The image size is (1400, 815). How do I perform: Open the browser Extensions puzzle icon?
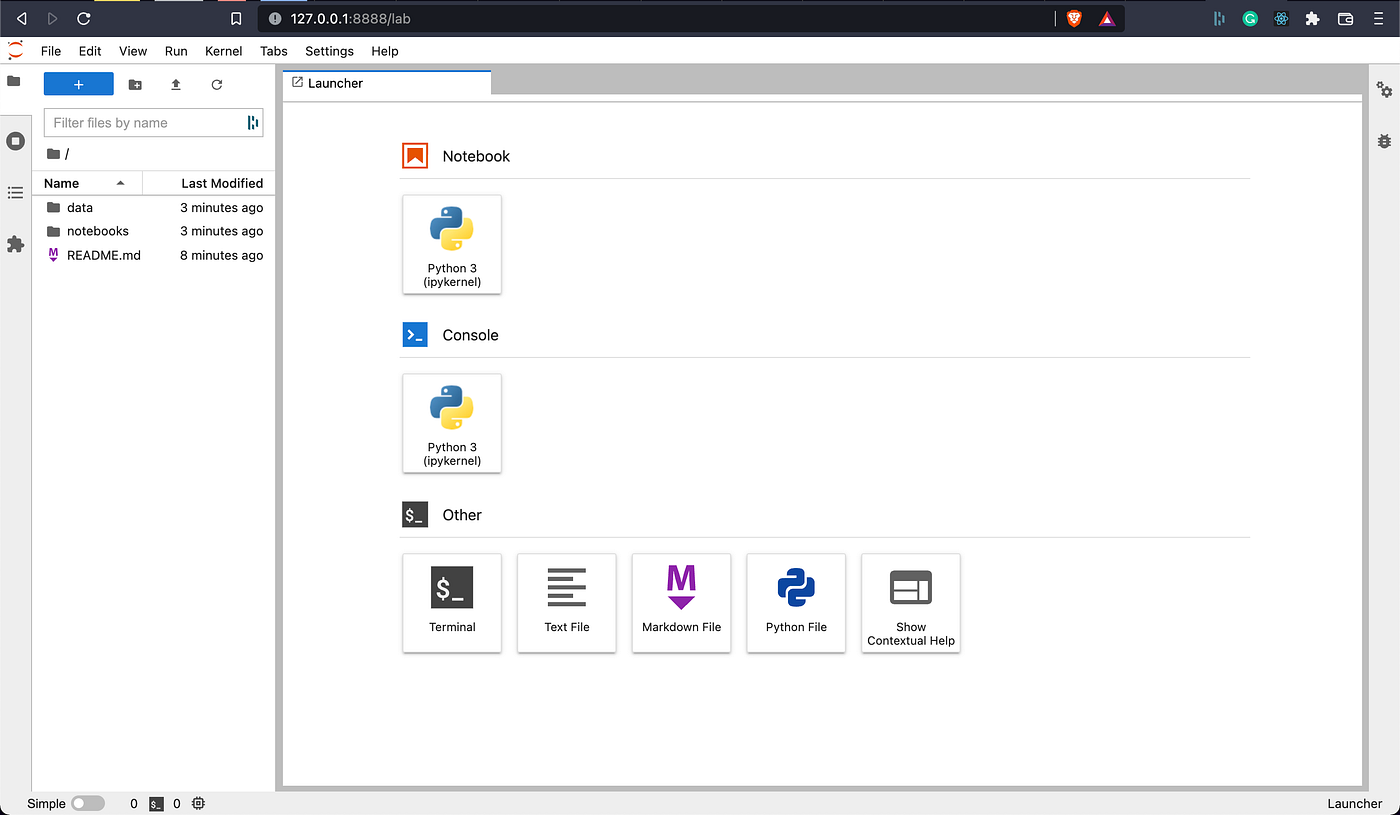(x=1313, y=18)
